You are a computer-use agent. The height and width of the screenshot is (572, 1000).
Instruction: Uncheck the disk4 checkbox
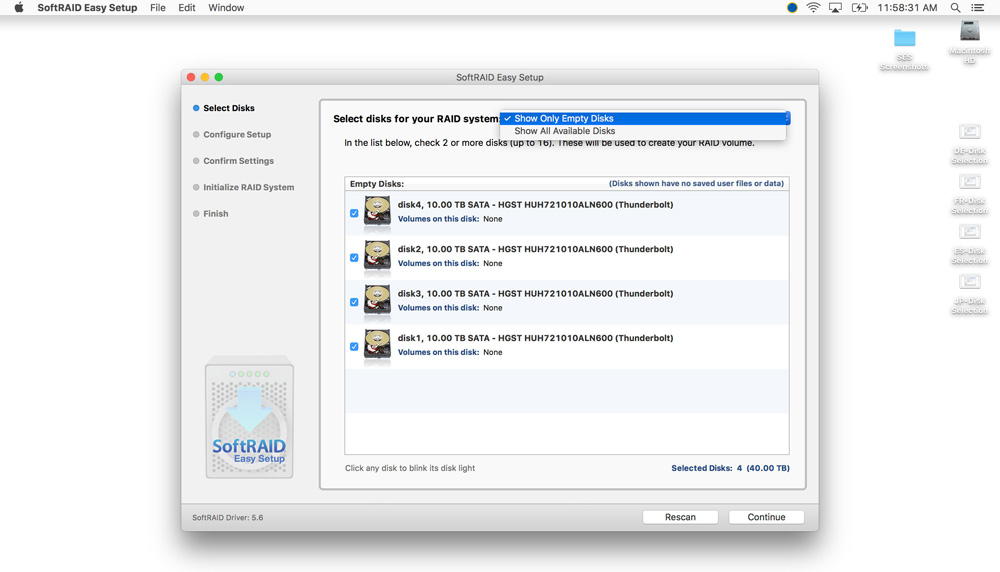(354, 213)
